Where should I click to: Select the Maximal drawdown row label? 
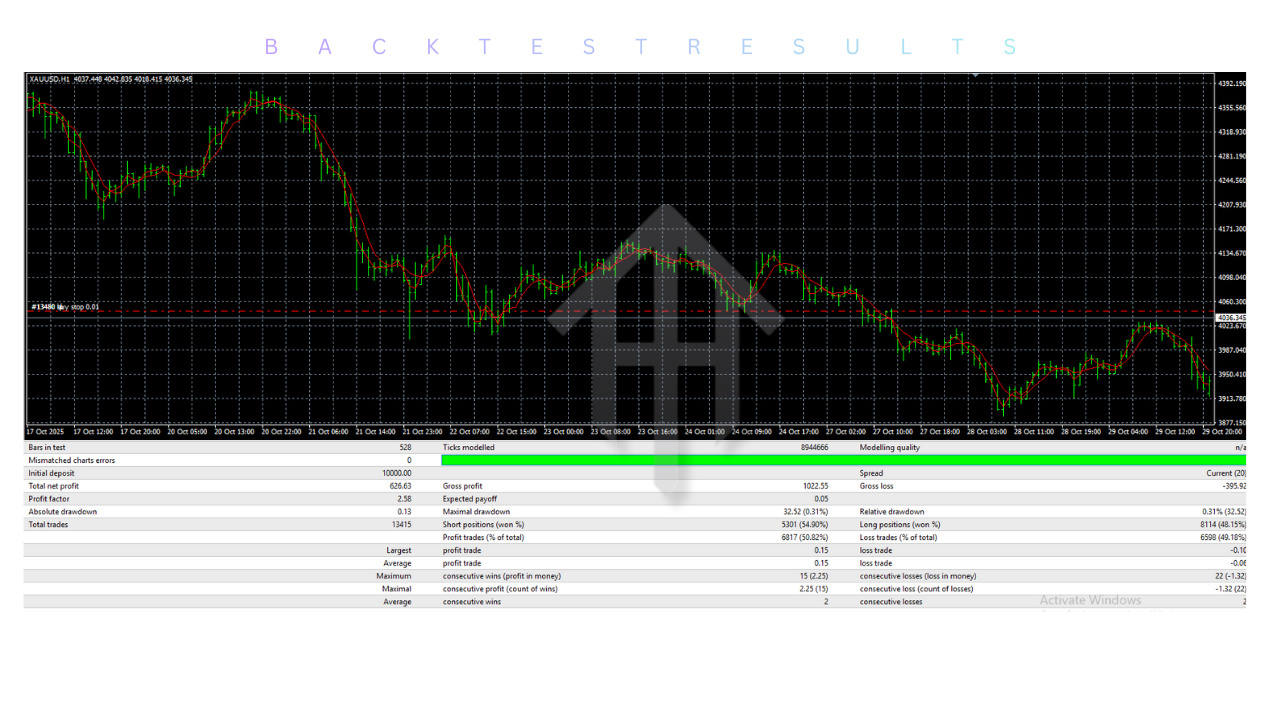476,512
